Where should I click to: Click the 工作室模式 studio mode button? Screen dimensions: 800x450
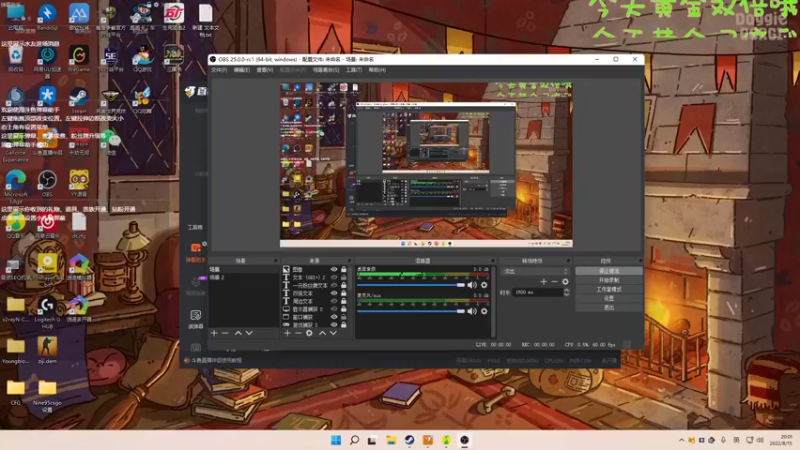[609, 289]
